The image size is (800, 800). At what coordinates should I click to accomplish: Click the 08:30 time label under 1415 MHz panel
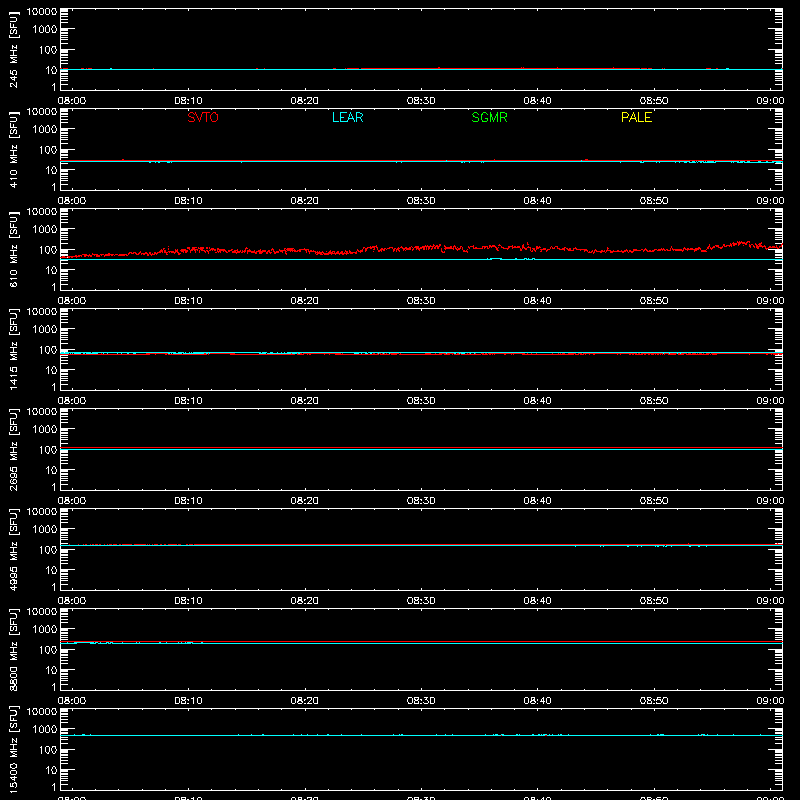tap(421, 401)
